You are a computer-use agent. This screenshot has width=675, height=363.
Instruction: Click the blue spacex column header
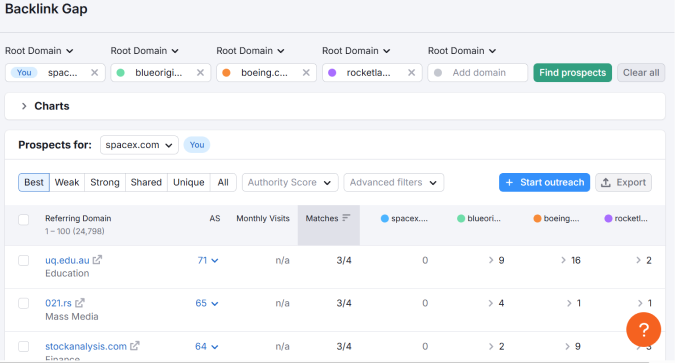[404, 218]
